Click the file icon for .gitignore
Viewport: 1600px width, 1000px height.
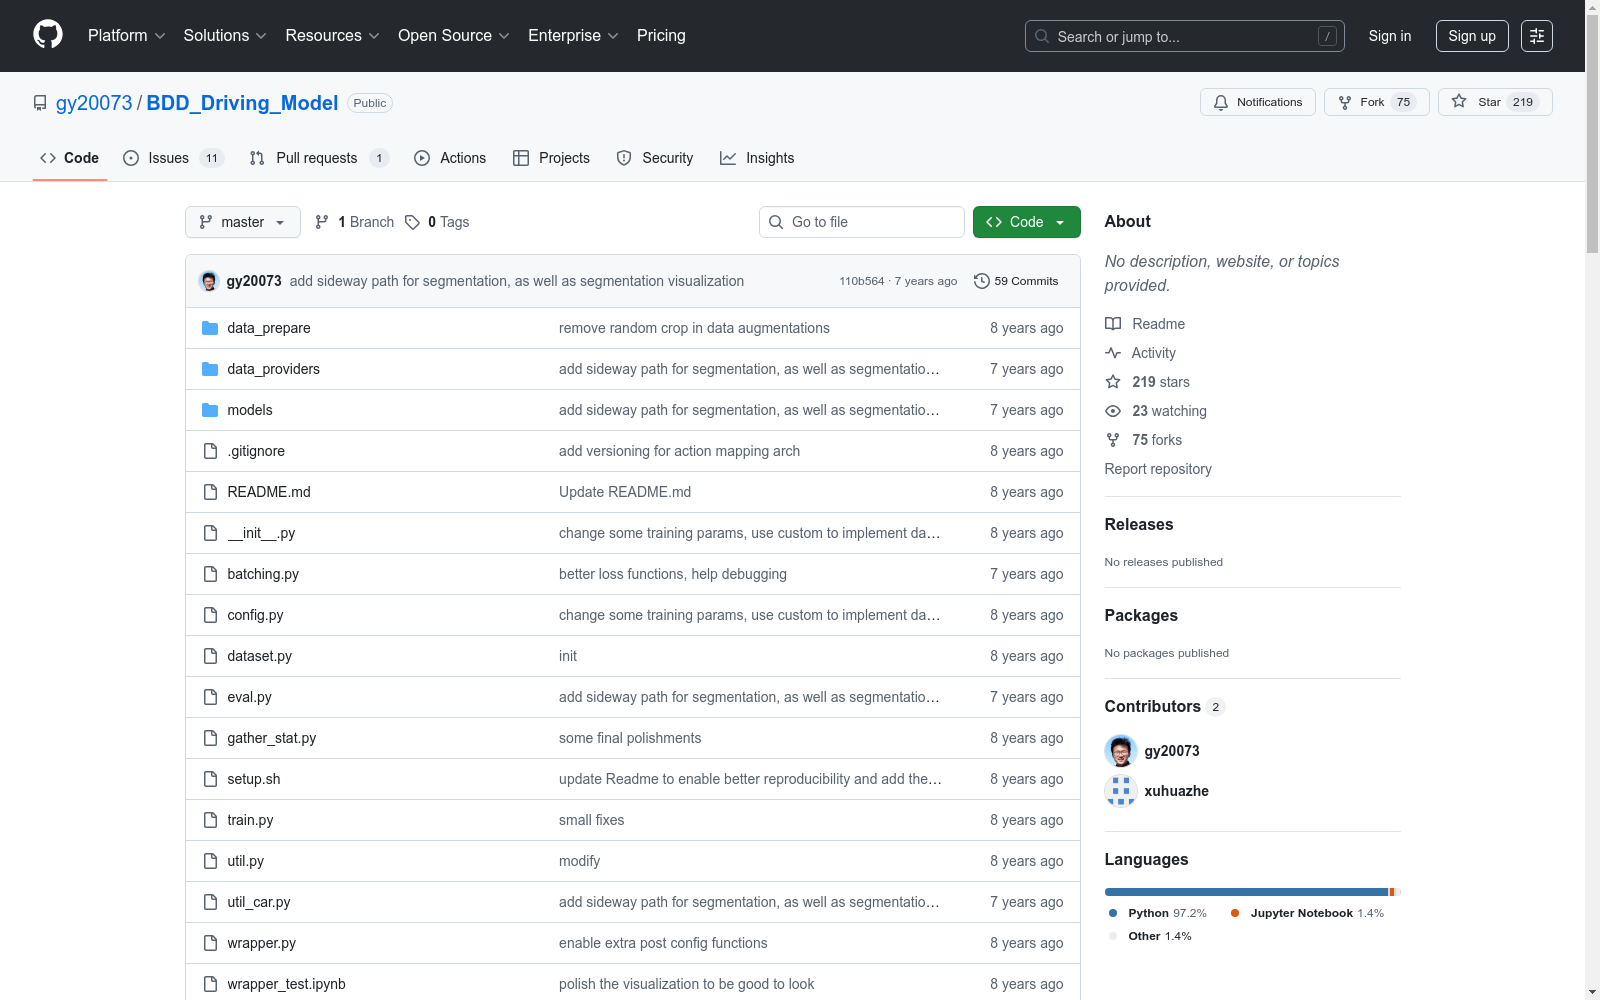click(210, 451)
